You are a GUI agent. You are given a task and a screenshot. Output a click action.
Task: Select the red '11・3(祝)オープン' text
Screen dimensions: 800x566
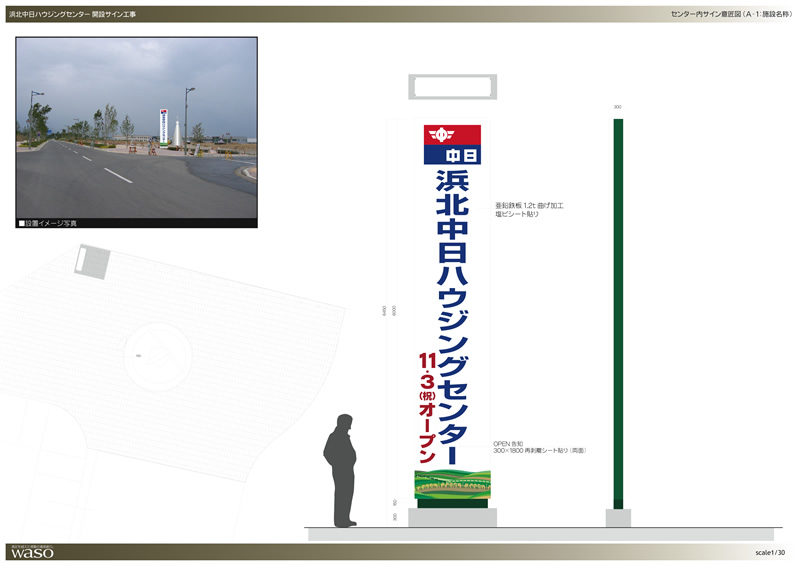(427, 407)
